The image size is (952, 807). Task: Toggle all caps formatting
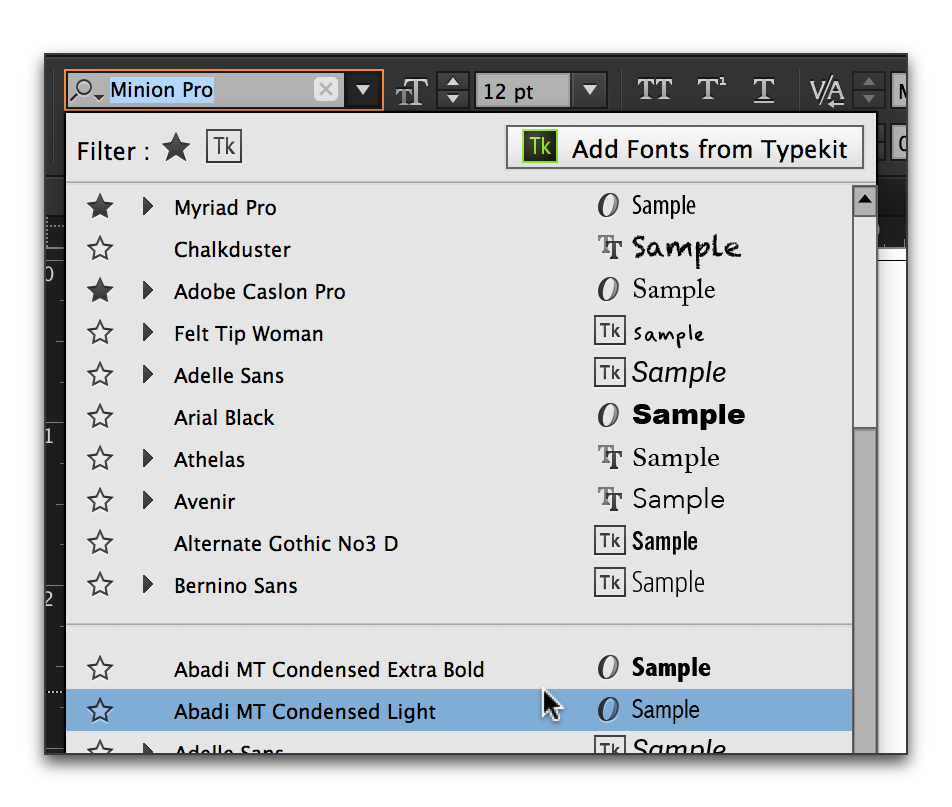point(655,90)
